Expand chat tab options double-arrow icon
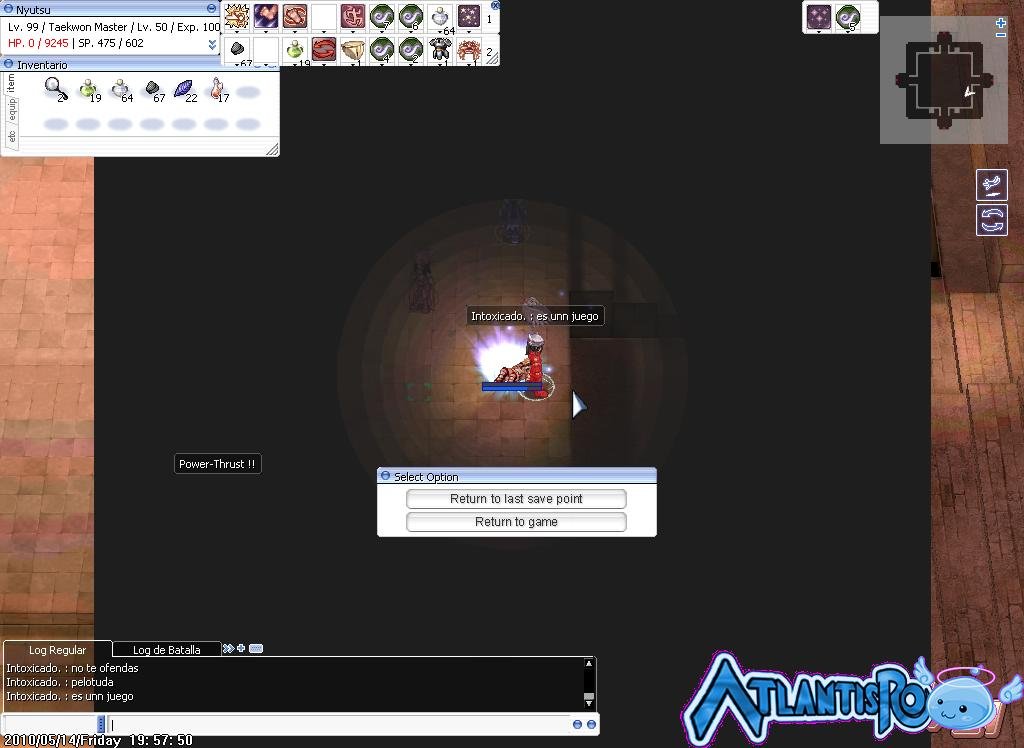1024x748 pixels. (228, 648)
